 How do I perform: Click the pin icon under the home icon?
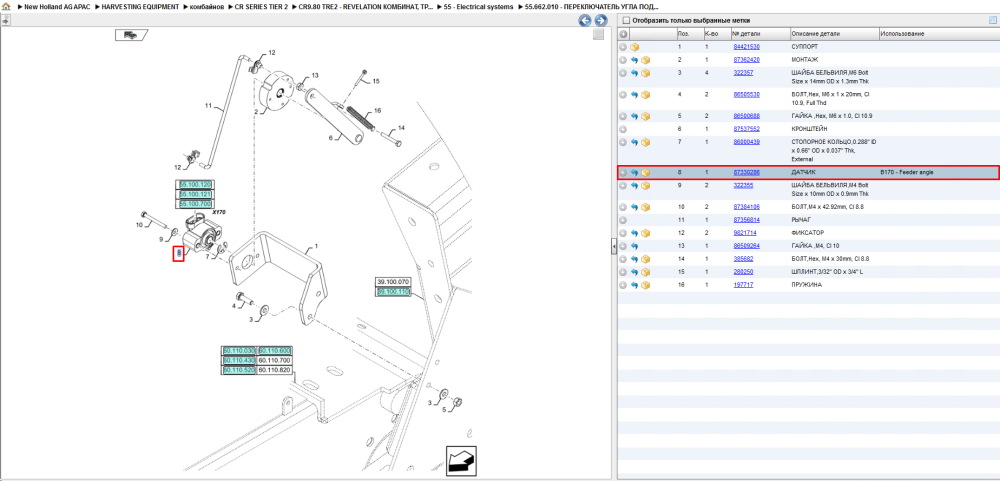click(x=5, y=20)
